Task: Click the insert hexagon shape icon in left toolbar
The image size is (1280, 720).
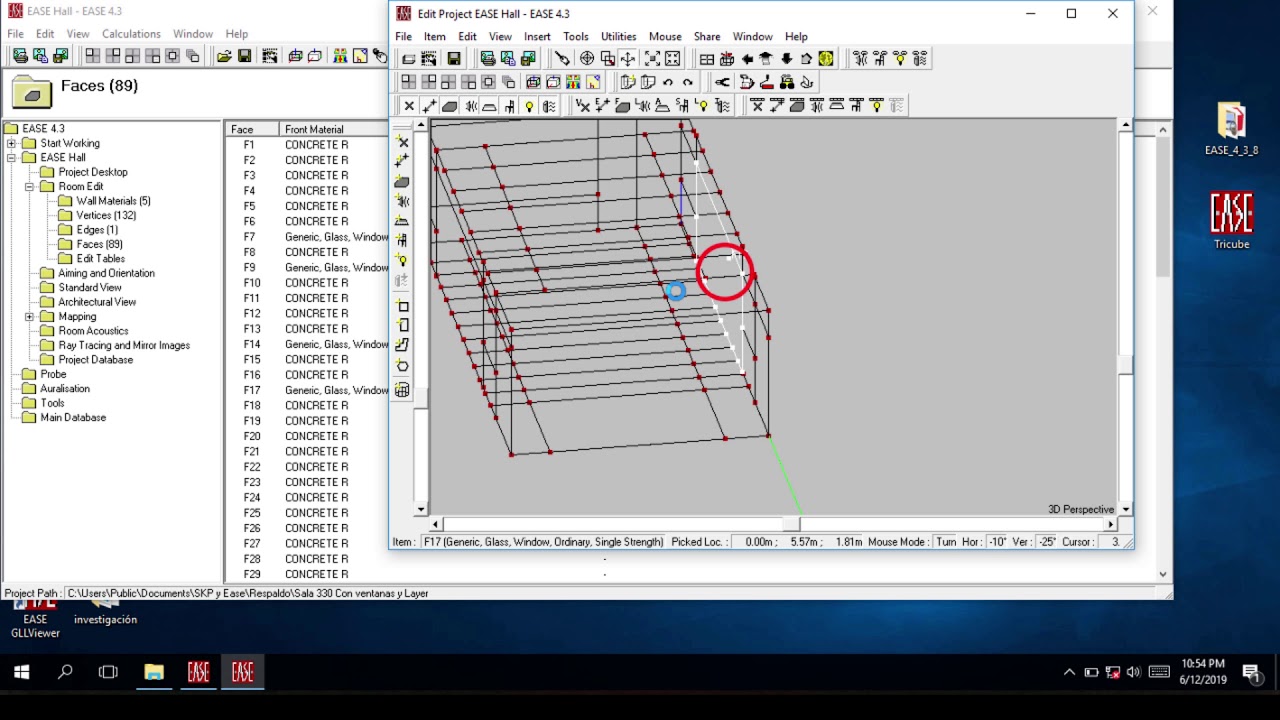Action: 402,365
